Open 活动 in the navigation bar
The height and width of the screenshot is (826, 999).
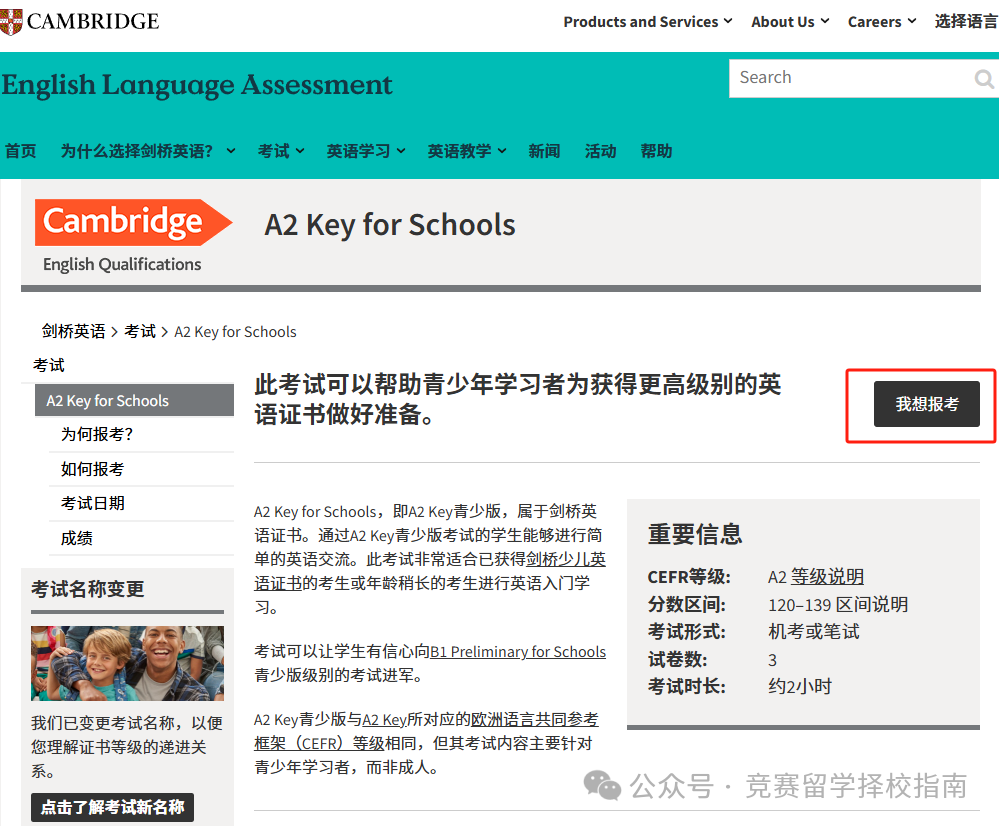(600, 151)
